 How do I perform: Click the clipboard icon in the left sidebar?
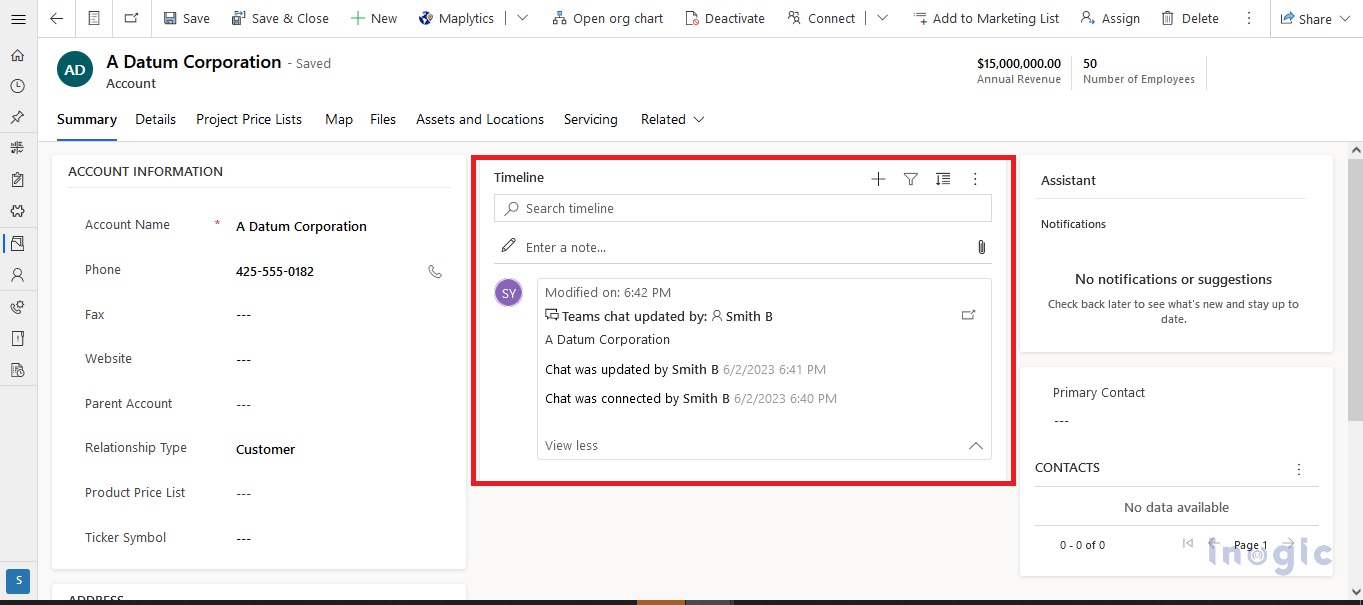(x=17, y=180)
